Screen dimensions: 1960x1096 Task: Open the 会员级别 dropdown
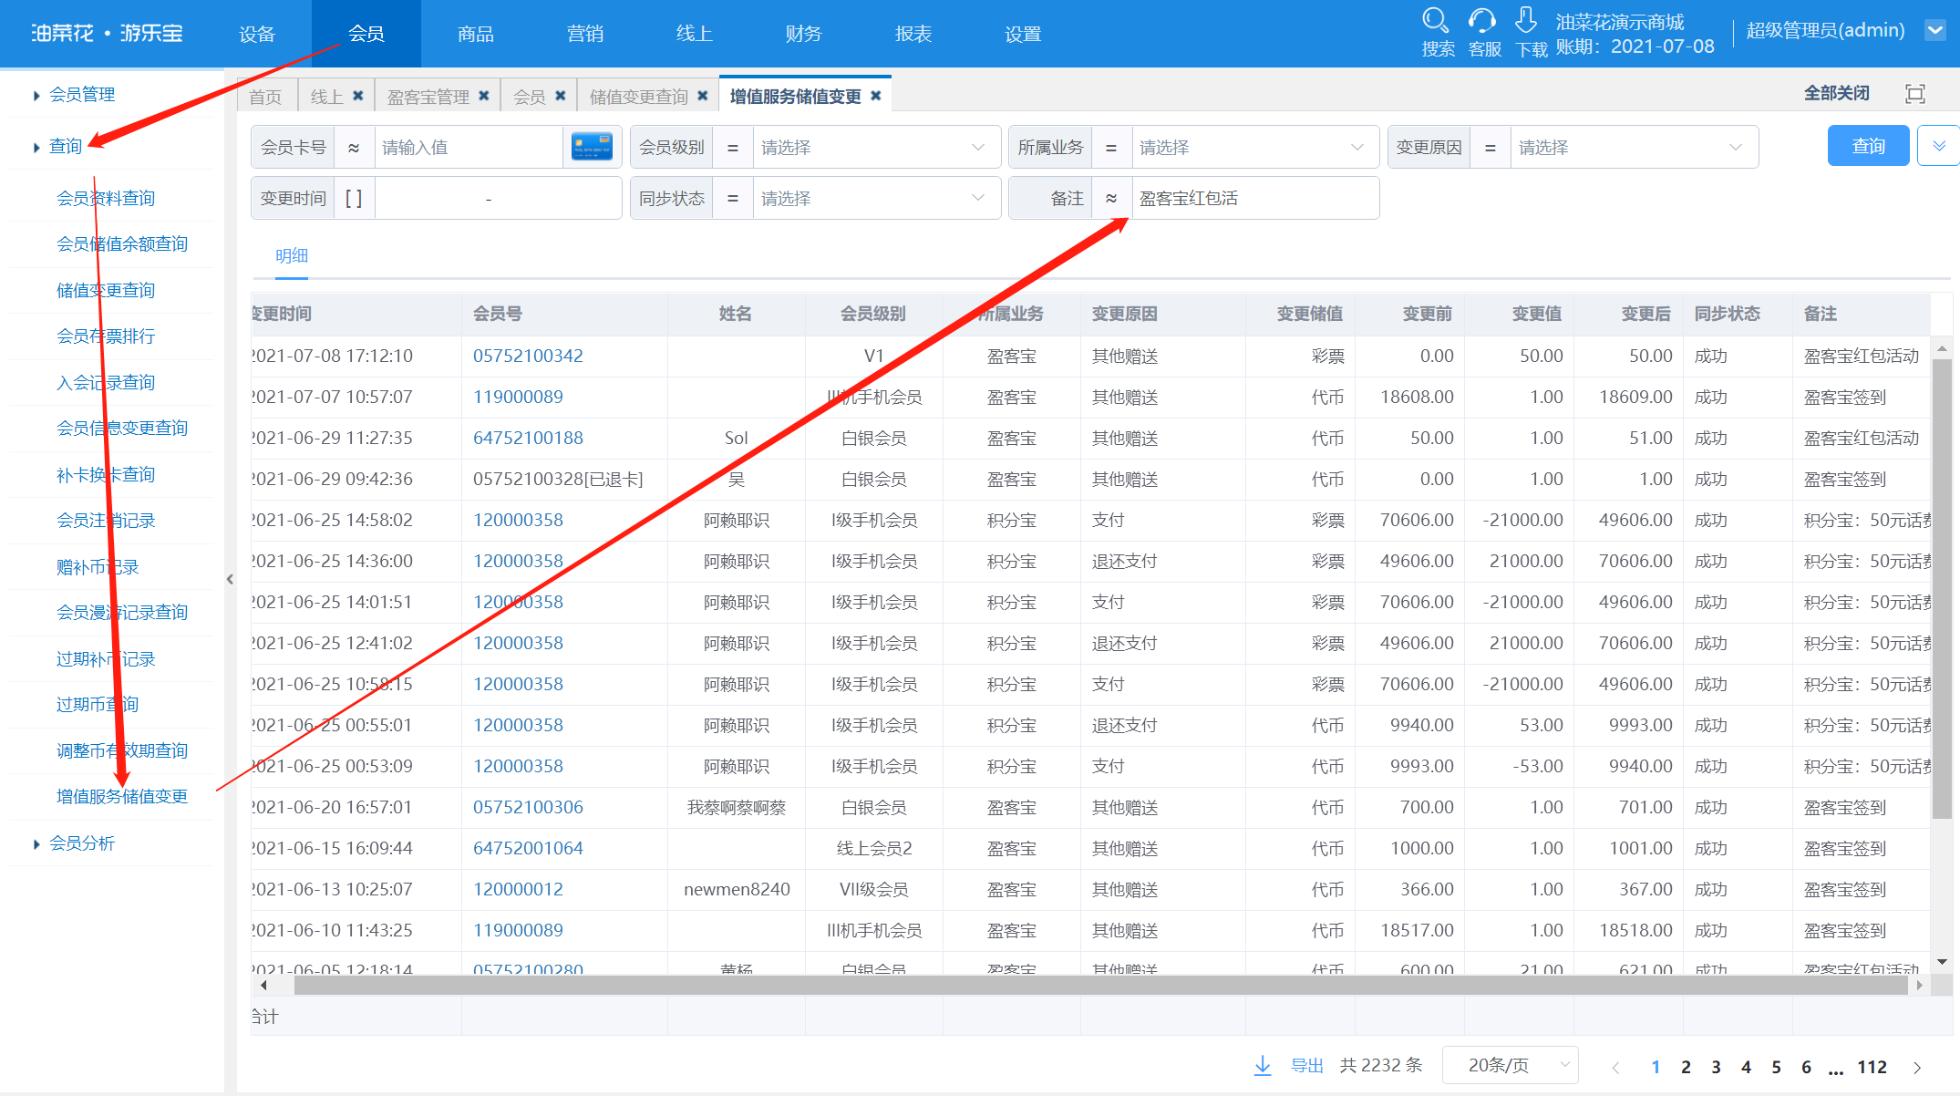point(875,147)
